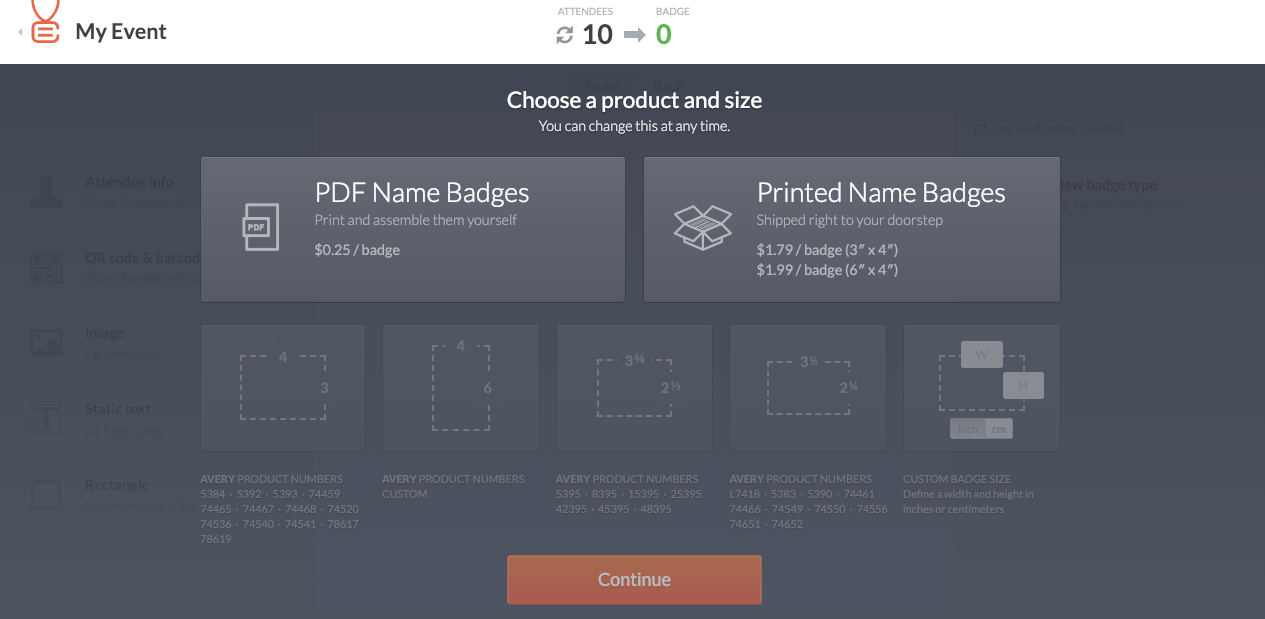Image resolution: width=1265 pixels, height=619 pixels.
Task: Click the My Event title
Action: 121,32
